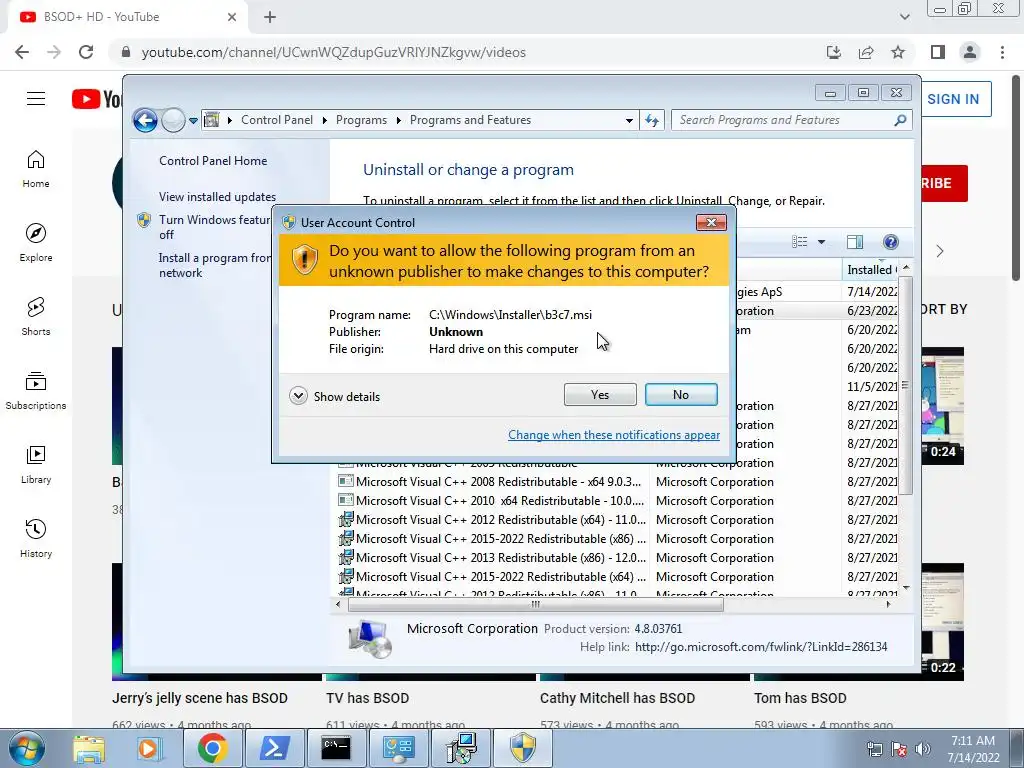Screen dimensions: 1024x768
Task: Go to YouTube Home in sidebar
Action: pyautogui.click(x=36, y=169)
